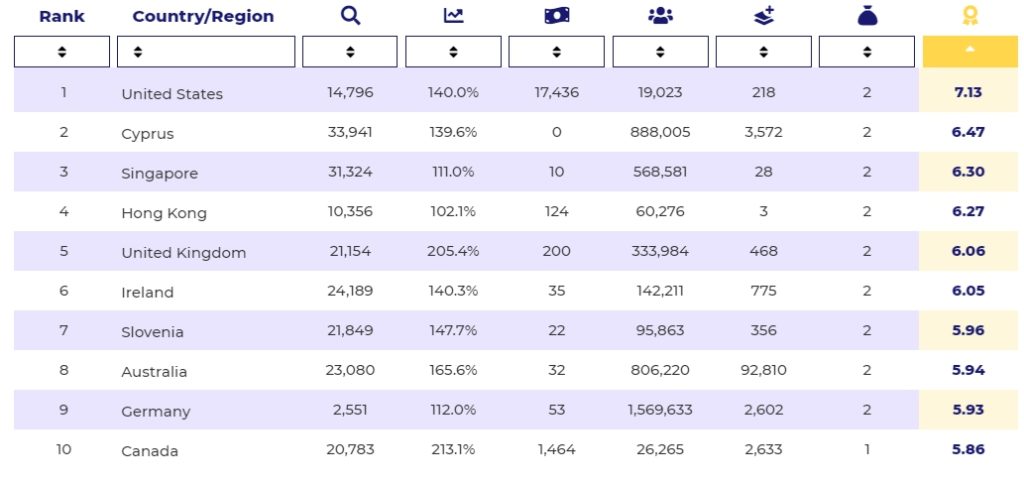This screenshot has width=1024, height=483.
Task: Open the Country/Region sort dropdown
Action: [206, 52]
